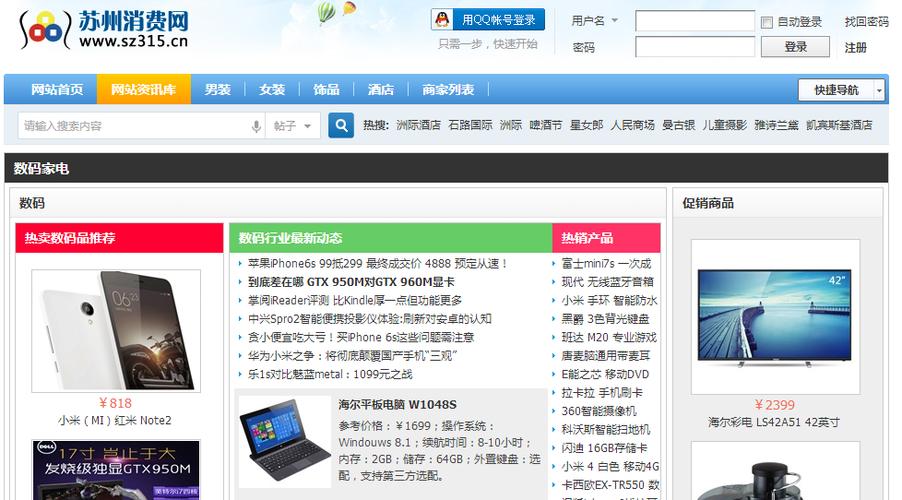Image resolution: width=902 pixels, height=500 pixels.
Task: Click the QQ penguin login icon
Action: click(x=442, y=20)
